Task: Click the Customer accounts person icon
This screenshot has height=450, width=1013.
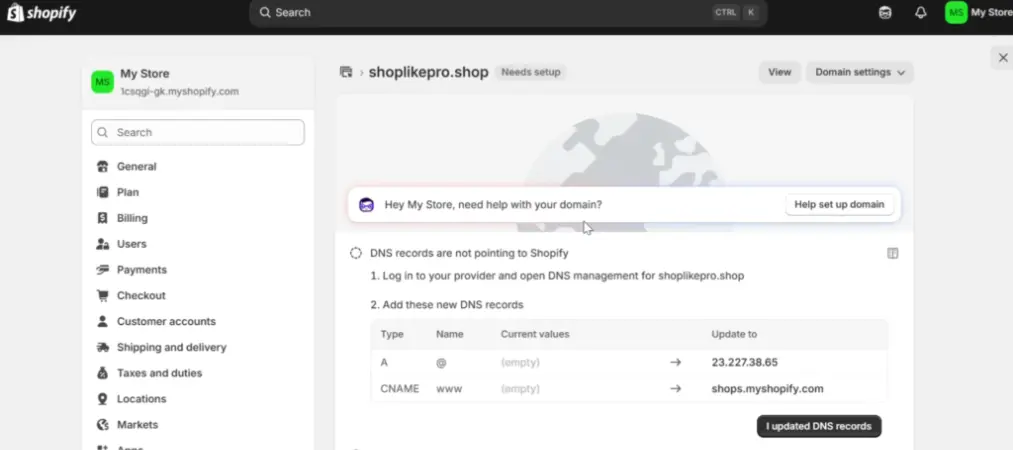Action: point(102,322)
